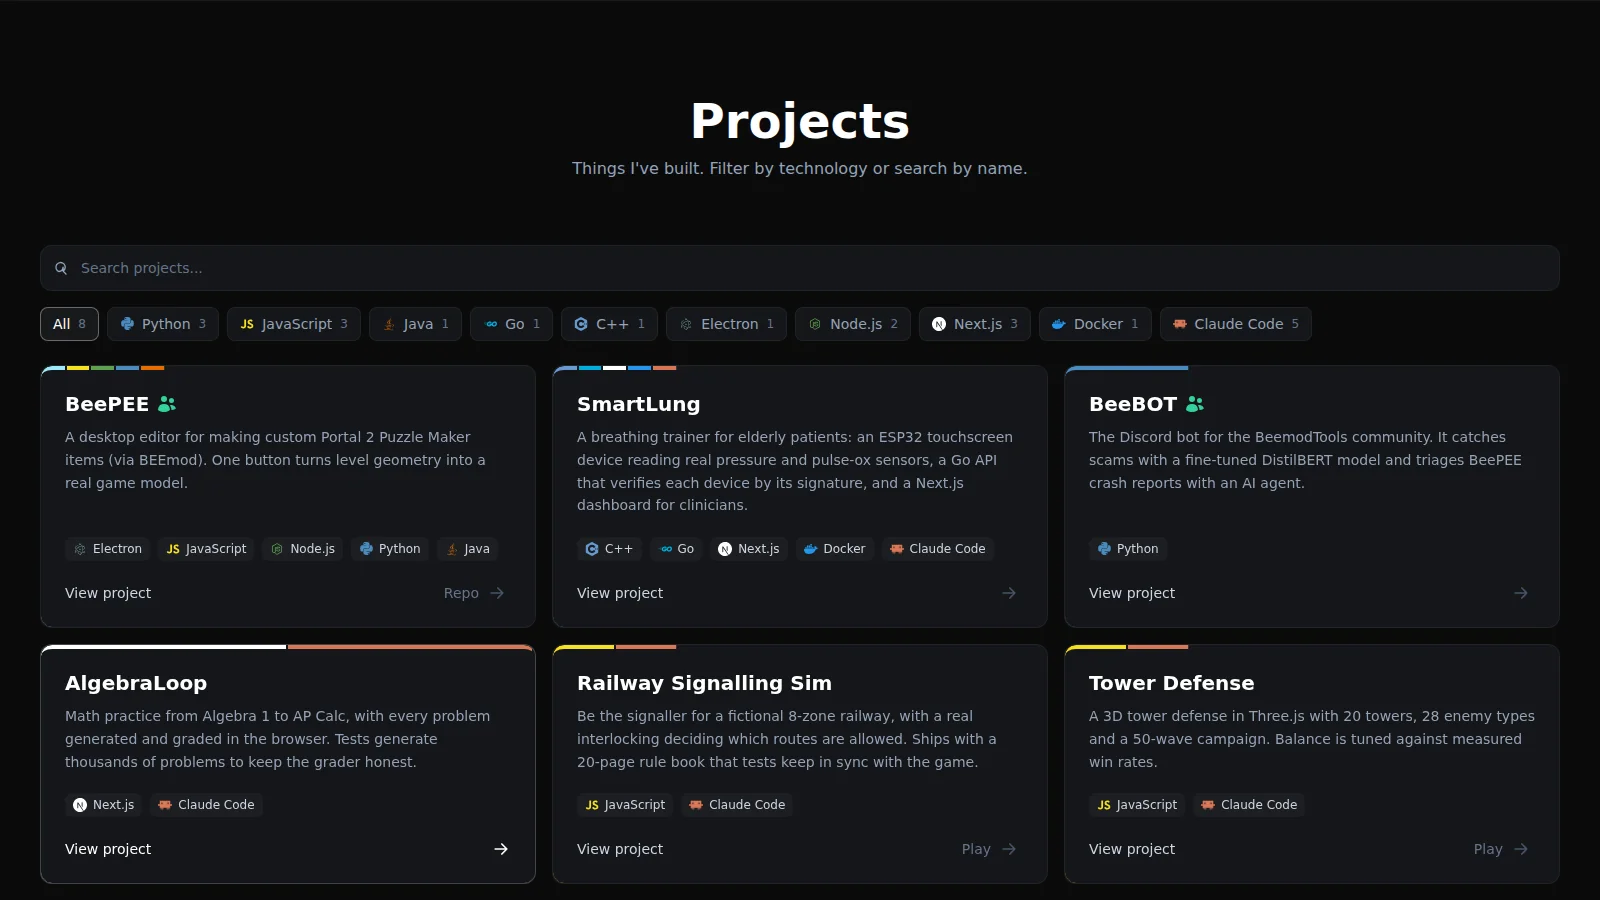Filter projects by Python

(163, 324)
